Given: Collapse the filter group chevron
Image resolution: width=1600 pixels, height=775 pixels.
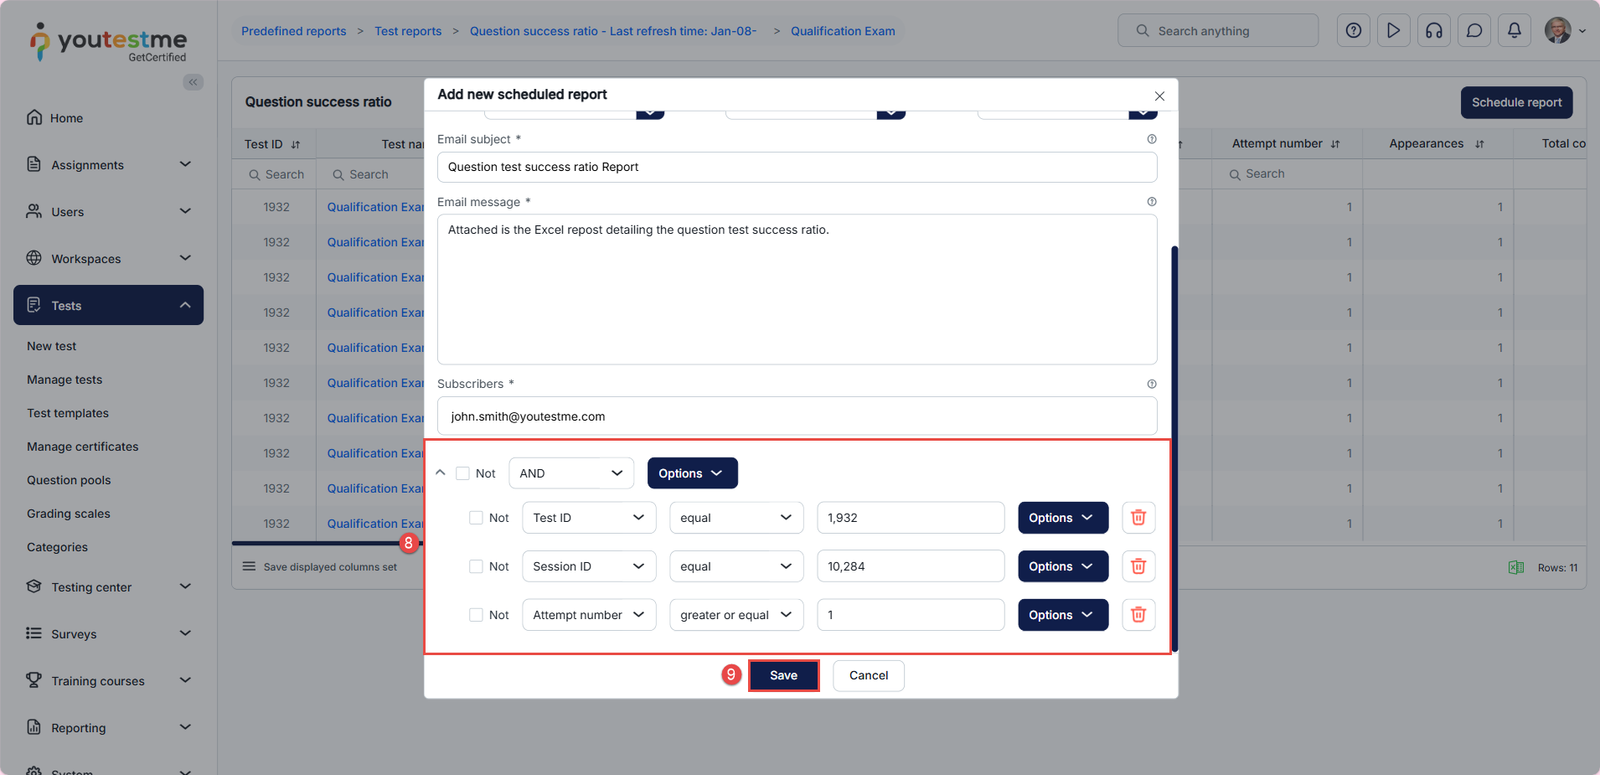Looking at the screenshot, I should 440,472.
